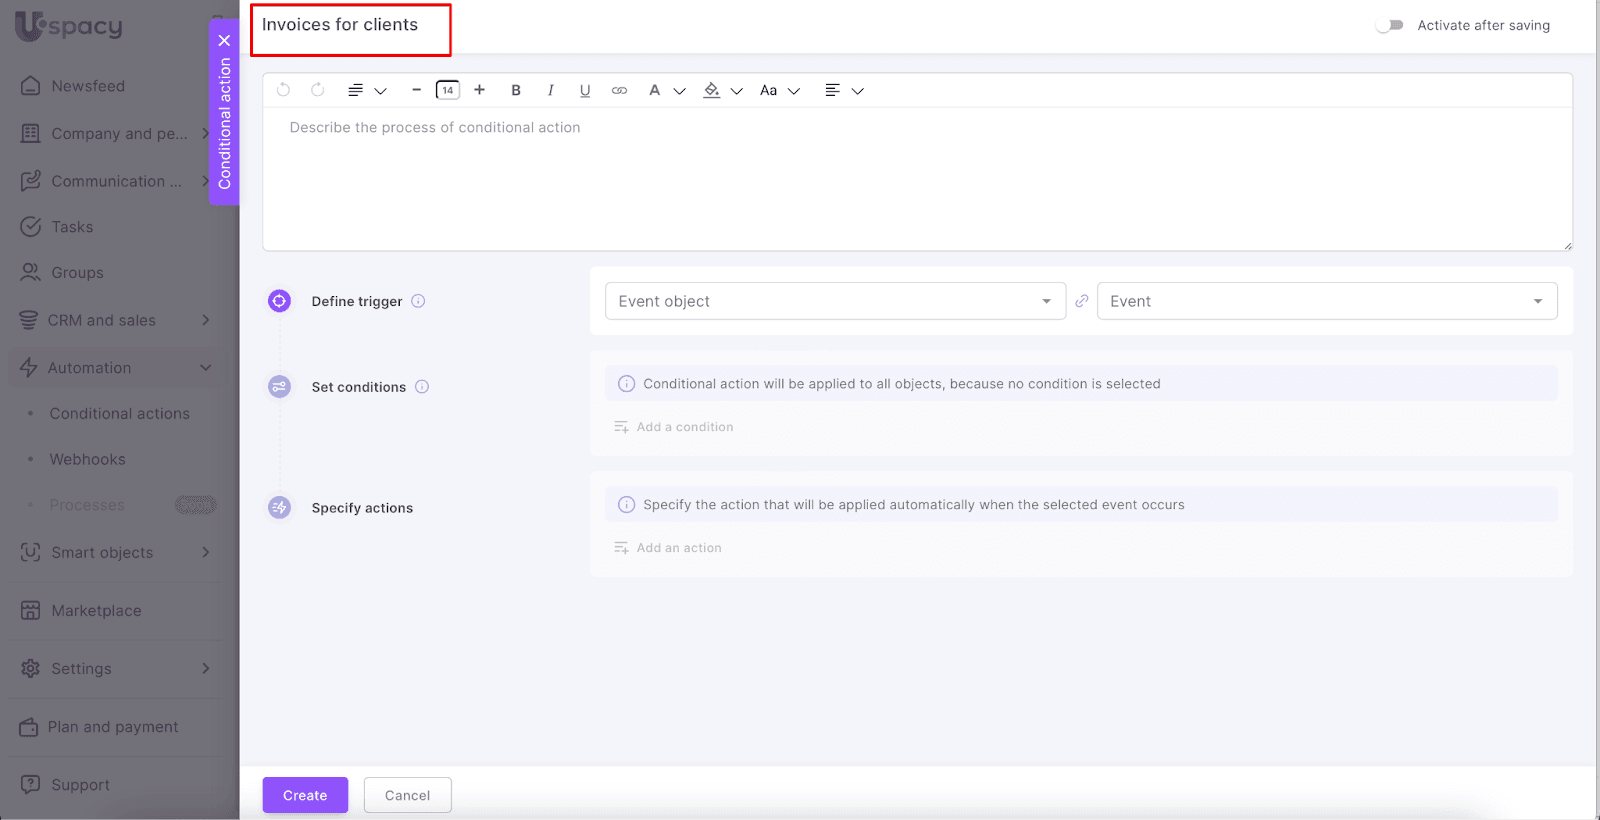Apply italic formatting in the editor toolbar
The height and width of the screenshot is (820, 1600).
coord(550,90)
